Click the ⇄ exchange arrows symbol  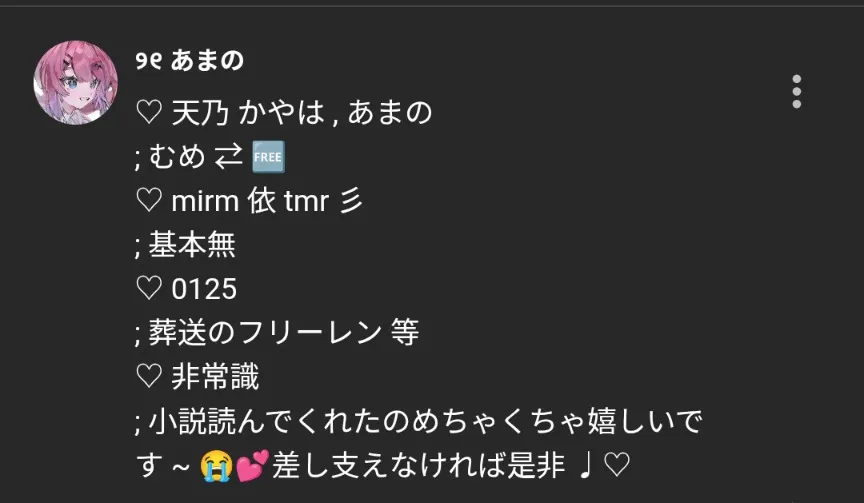(228, 157)
